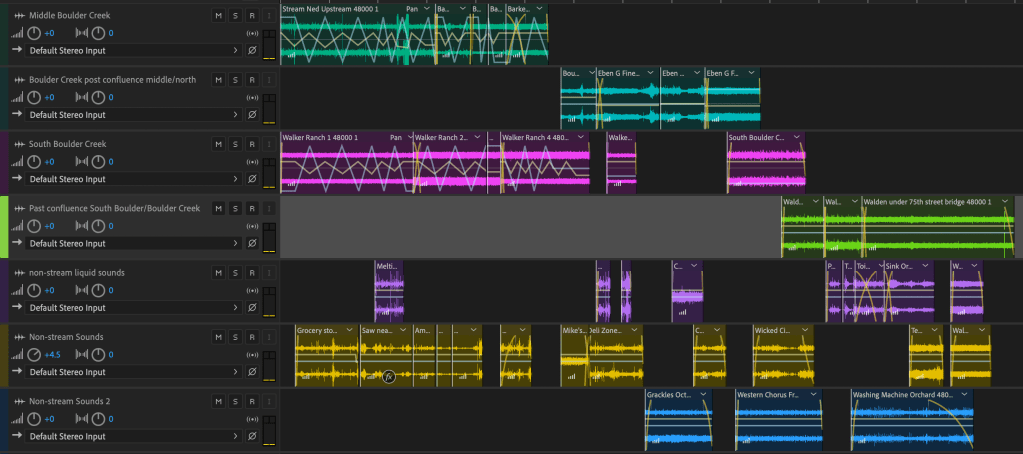
Task: Open input dropdown for Middle Boulder Creek
Action: [236, 50]
